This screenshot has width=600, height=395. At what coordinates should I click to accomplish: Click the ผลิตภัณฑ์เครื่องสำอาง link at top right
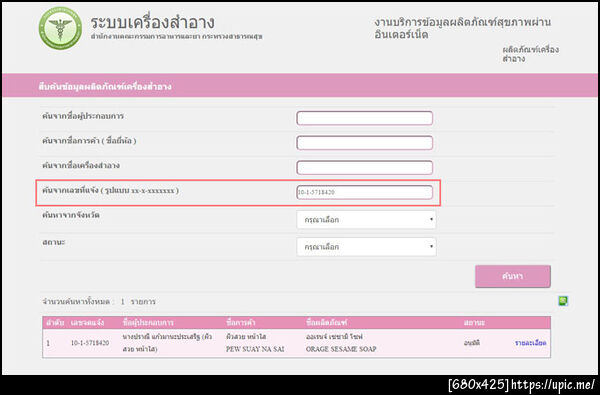(x=530, y=54)
